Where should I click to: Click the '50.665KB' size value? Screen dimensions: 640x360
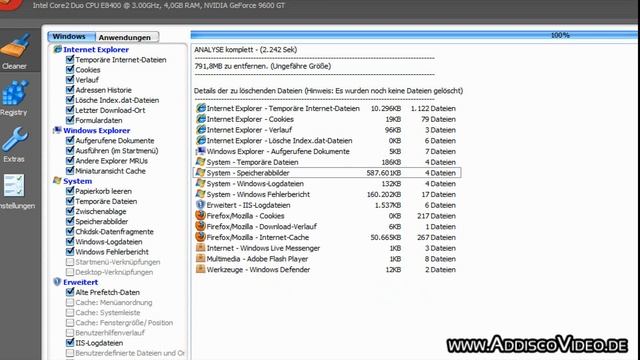pos(386,238)
